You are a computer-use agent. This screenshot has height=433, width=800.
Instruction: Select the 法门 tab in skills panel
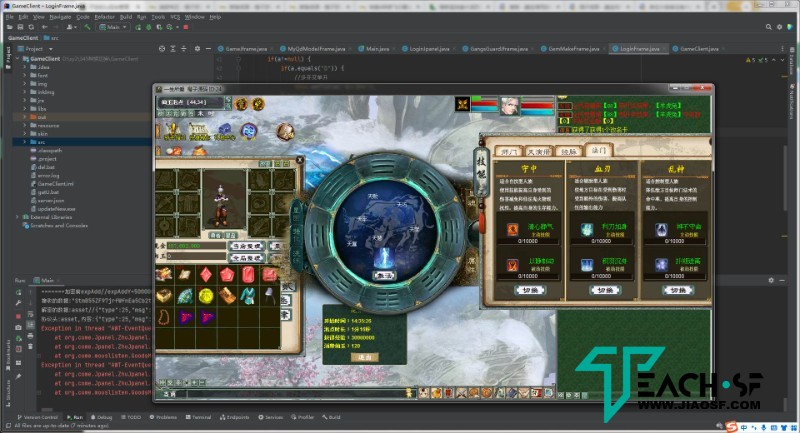coord(598,150)
